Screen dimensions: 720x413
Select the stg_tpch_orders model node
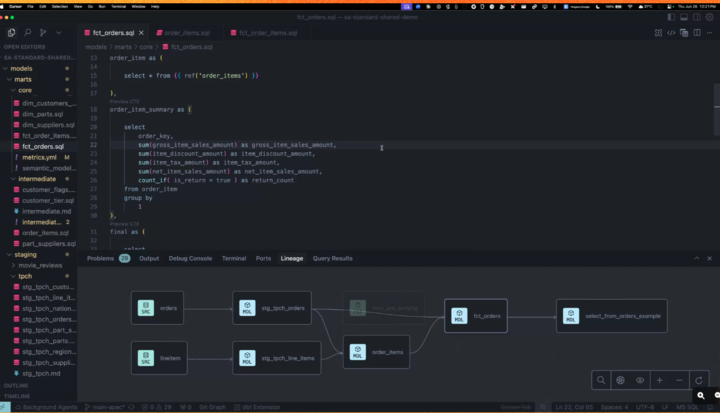coord(272,308)
